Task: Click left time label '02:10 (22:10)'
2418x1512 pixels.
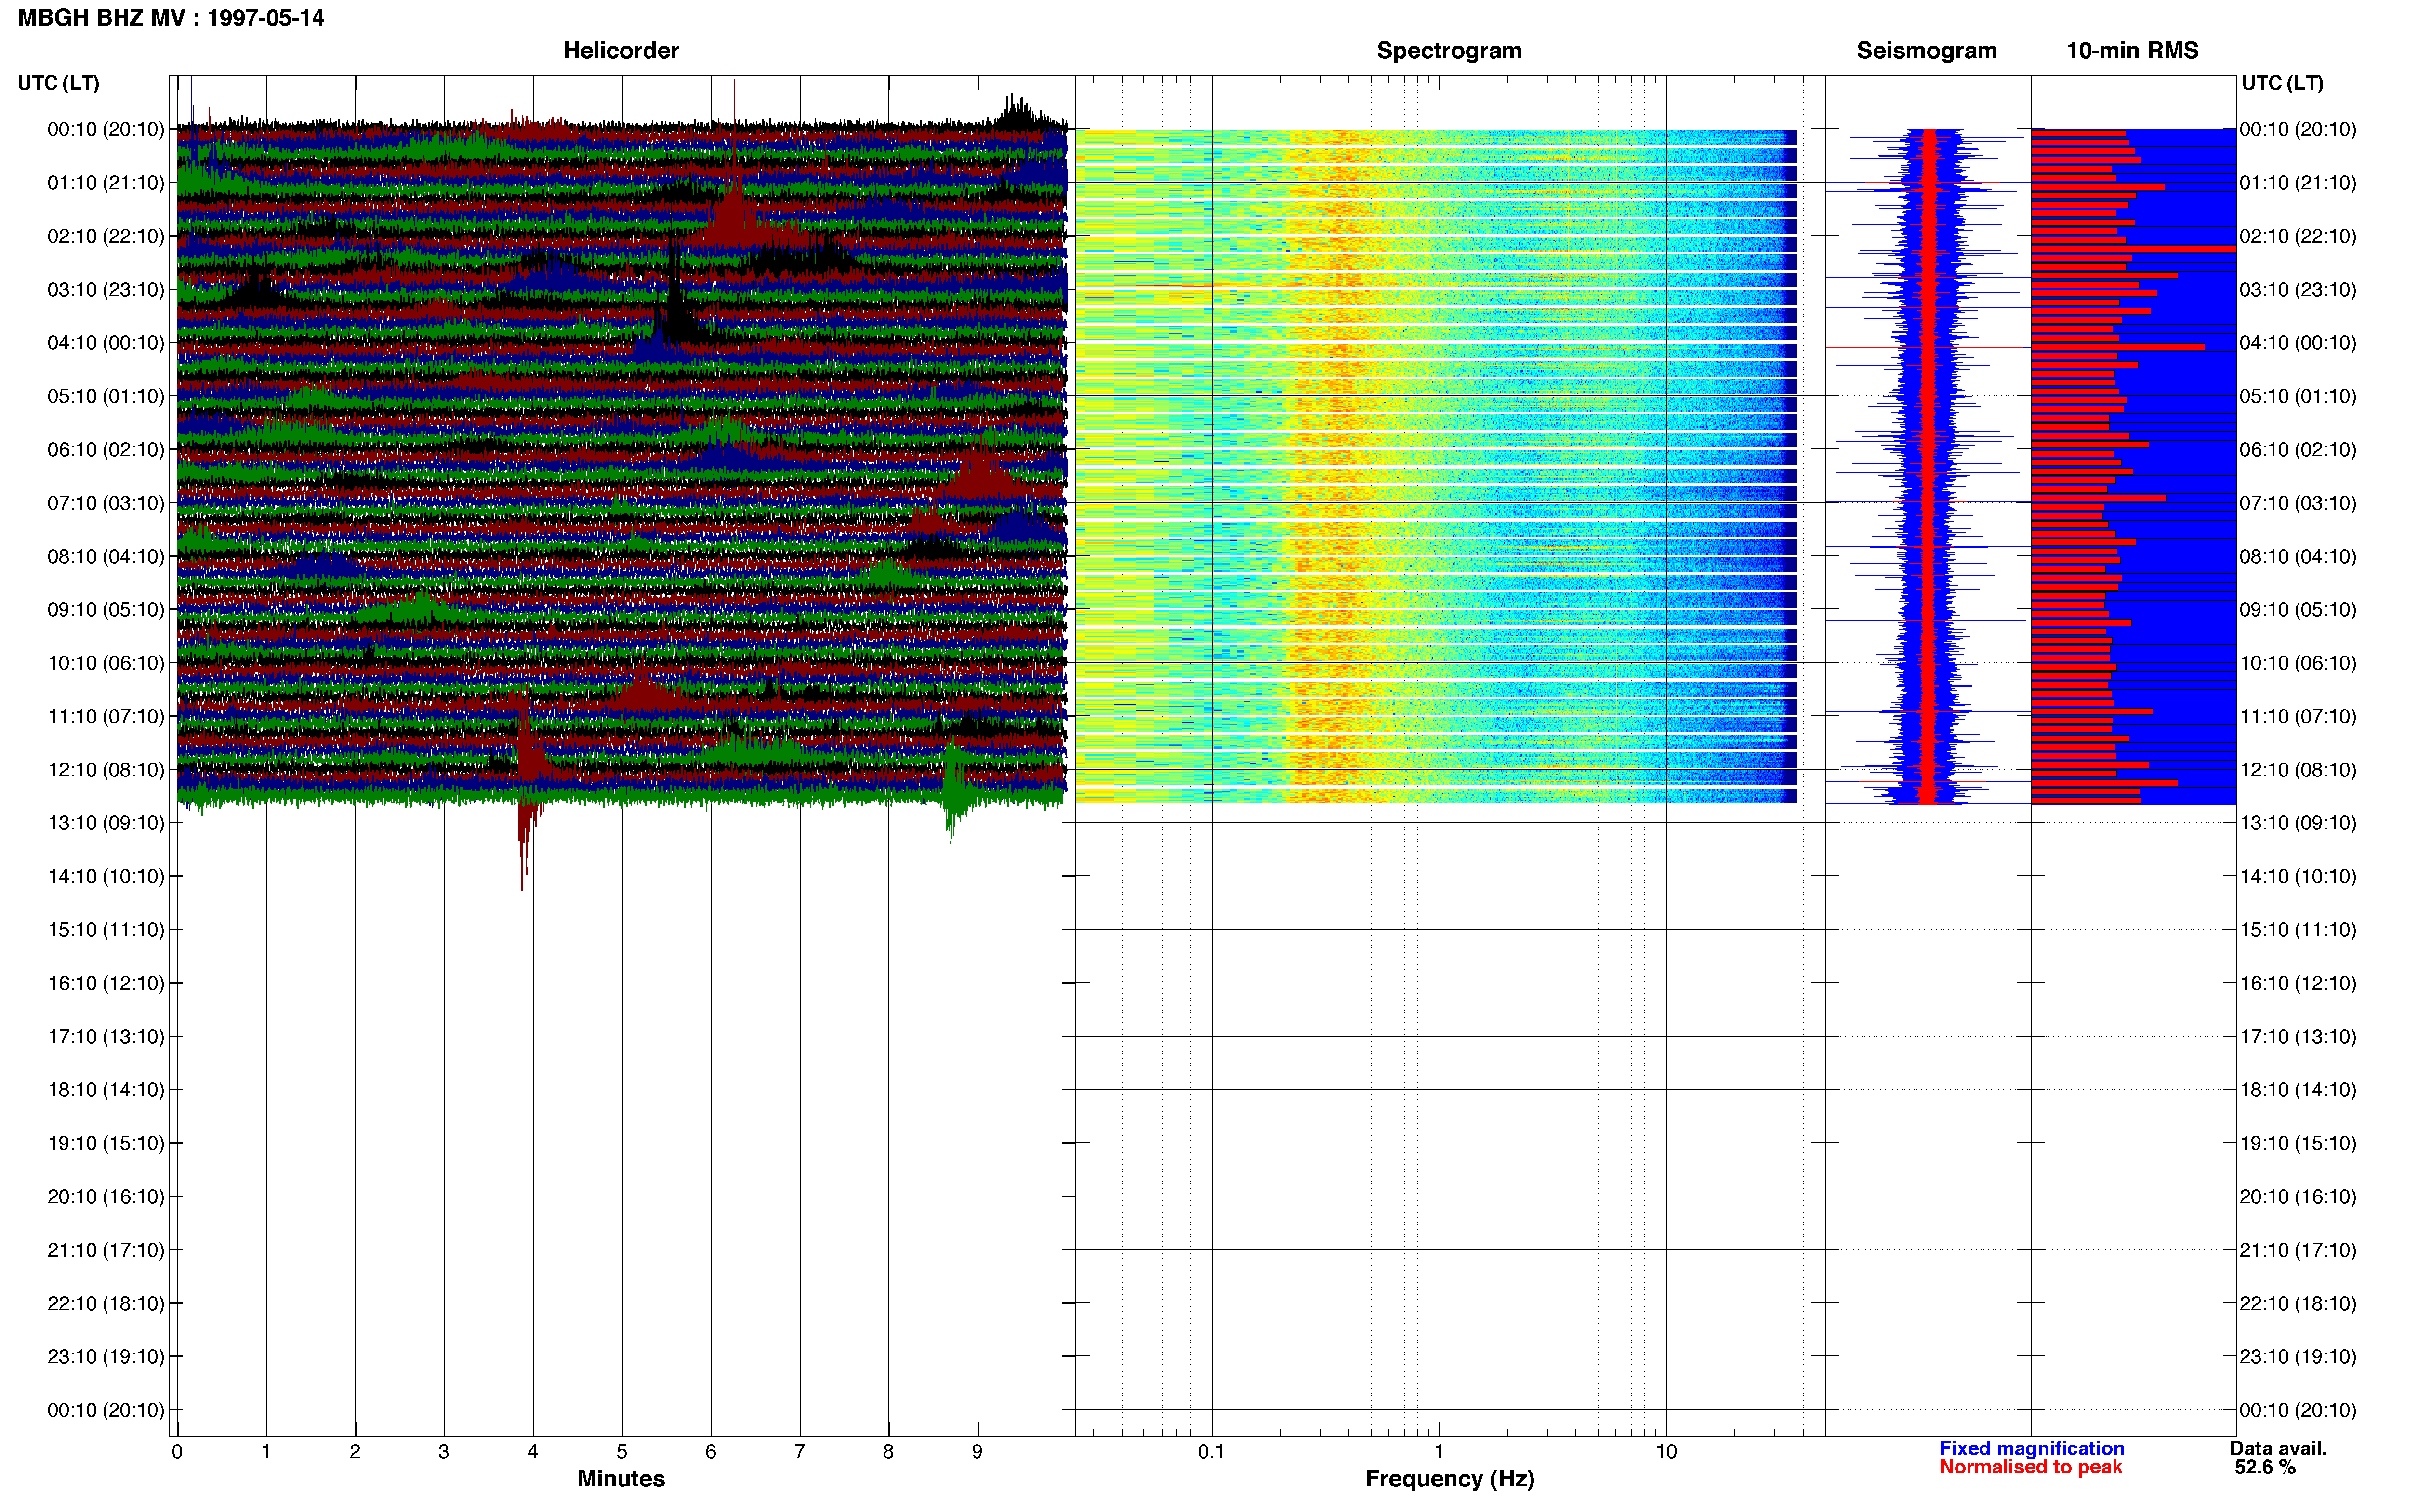Action: (106, 236)
